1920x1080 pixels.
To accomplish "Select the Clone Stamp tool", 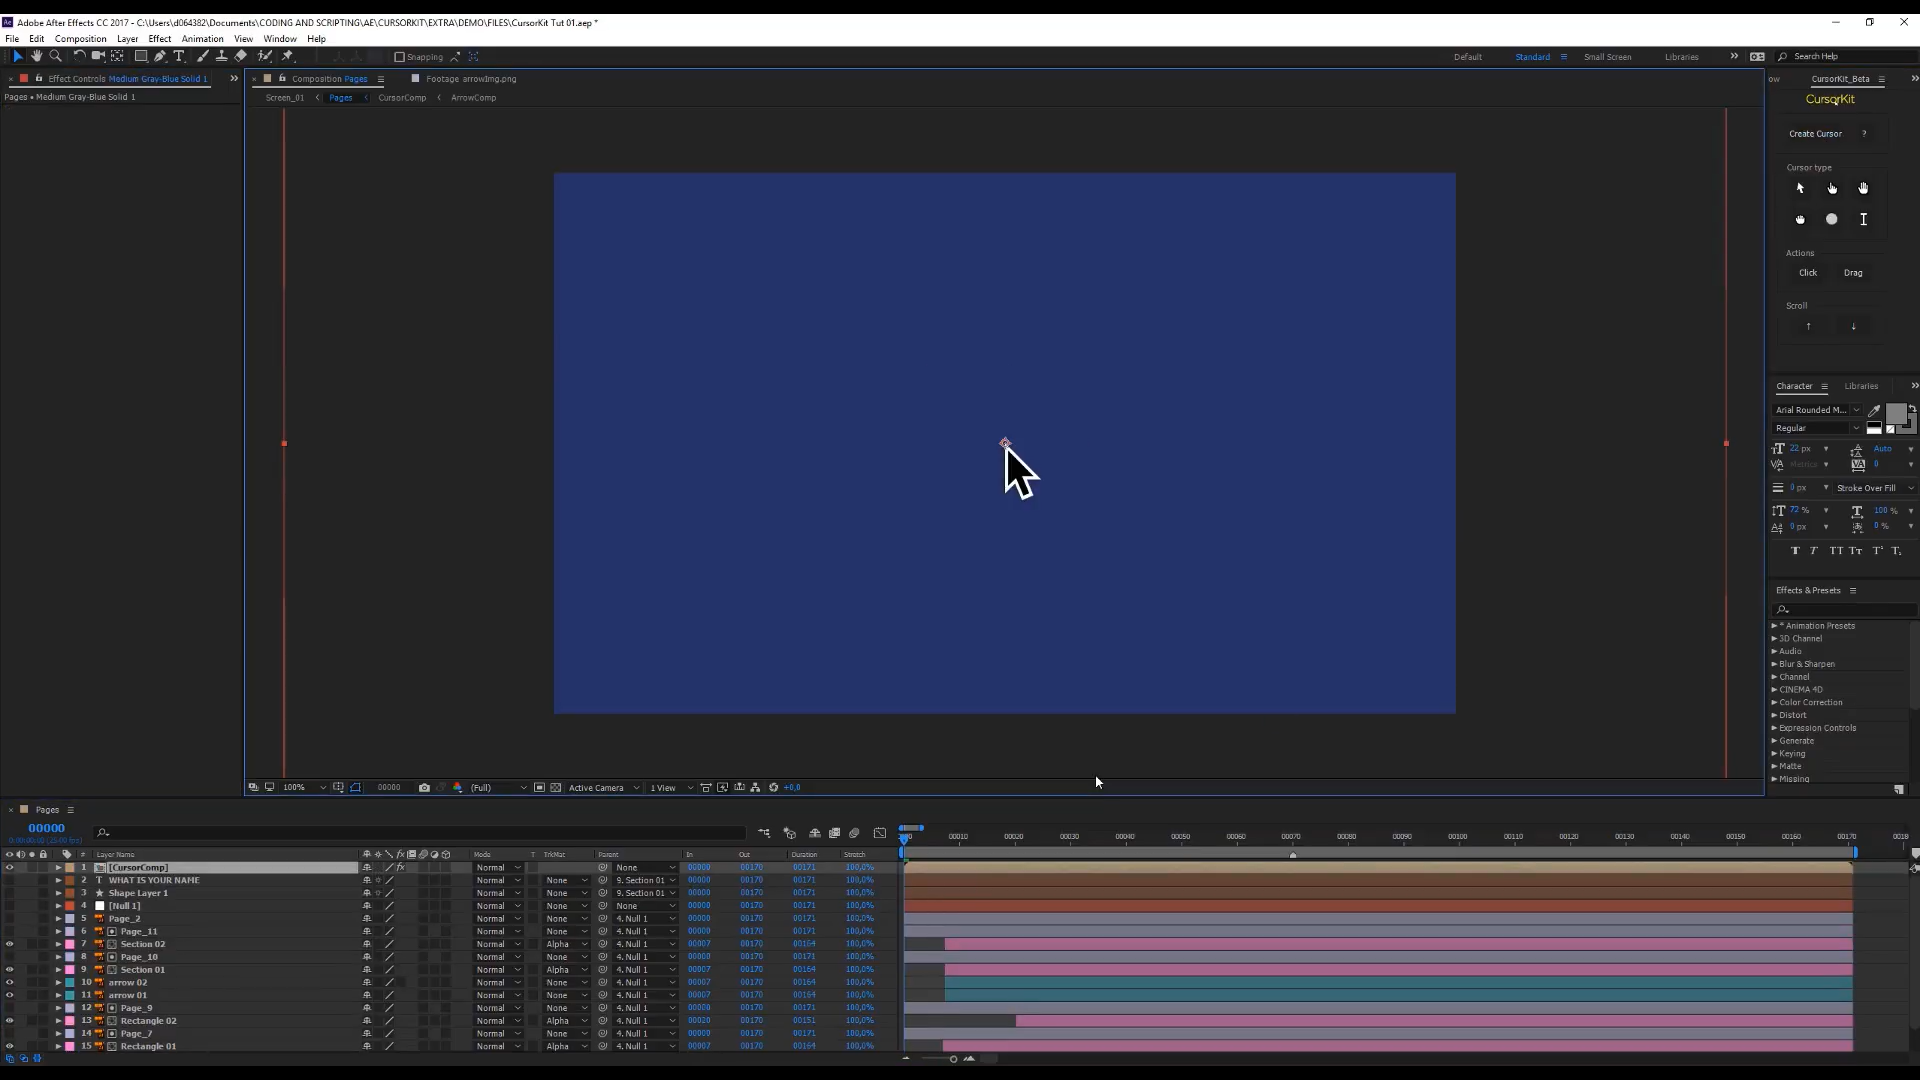I will 221,56.
